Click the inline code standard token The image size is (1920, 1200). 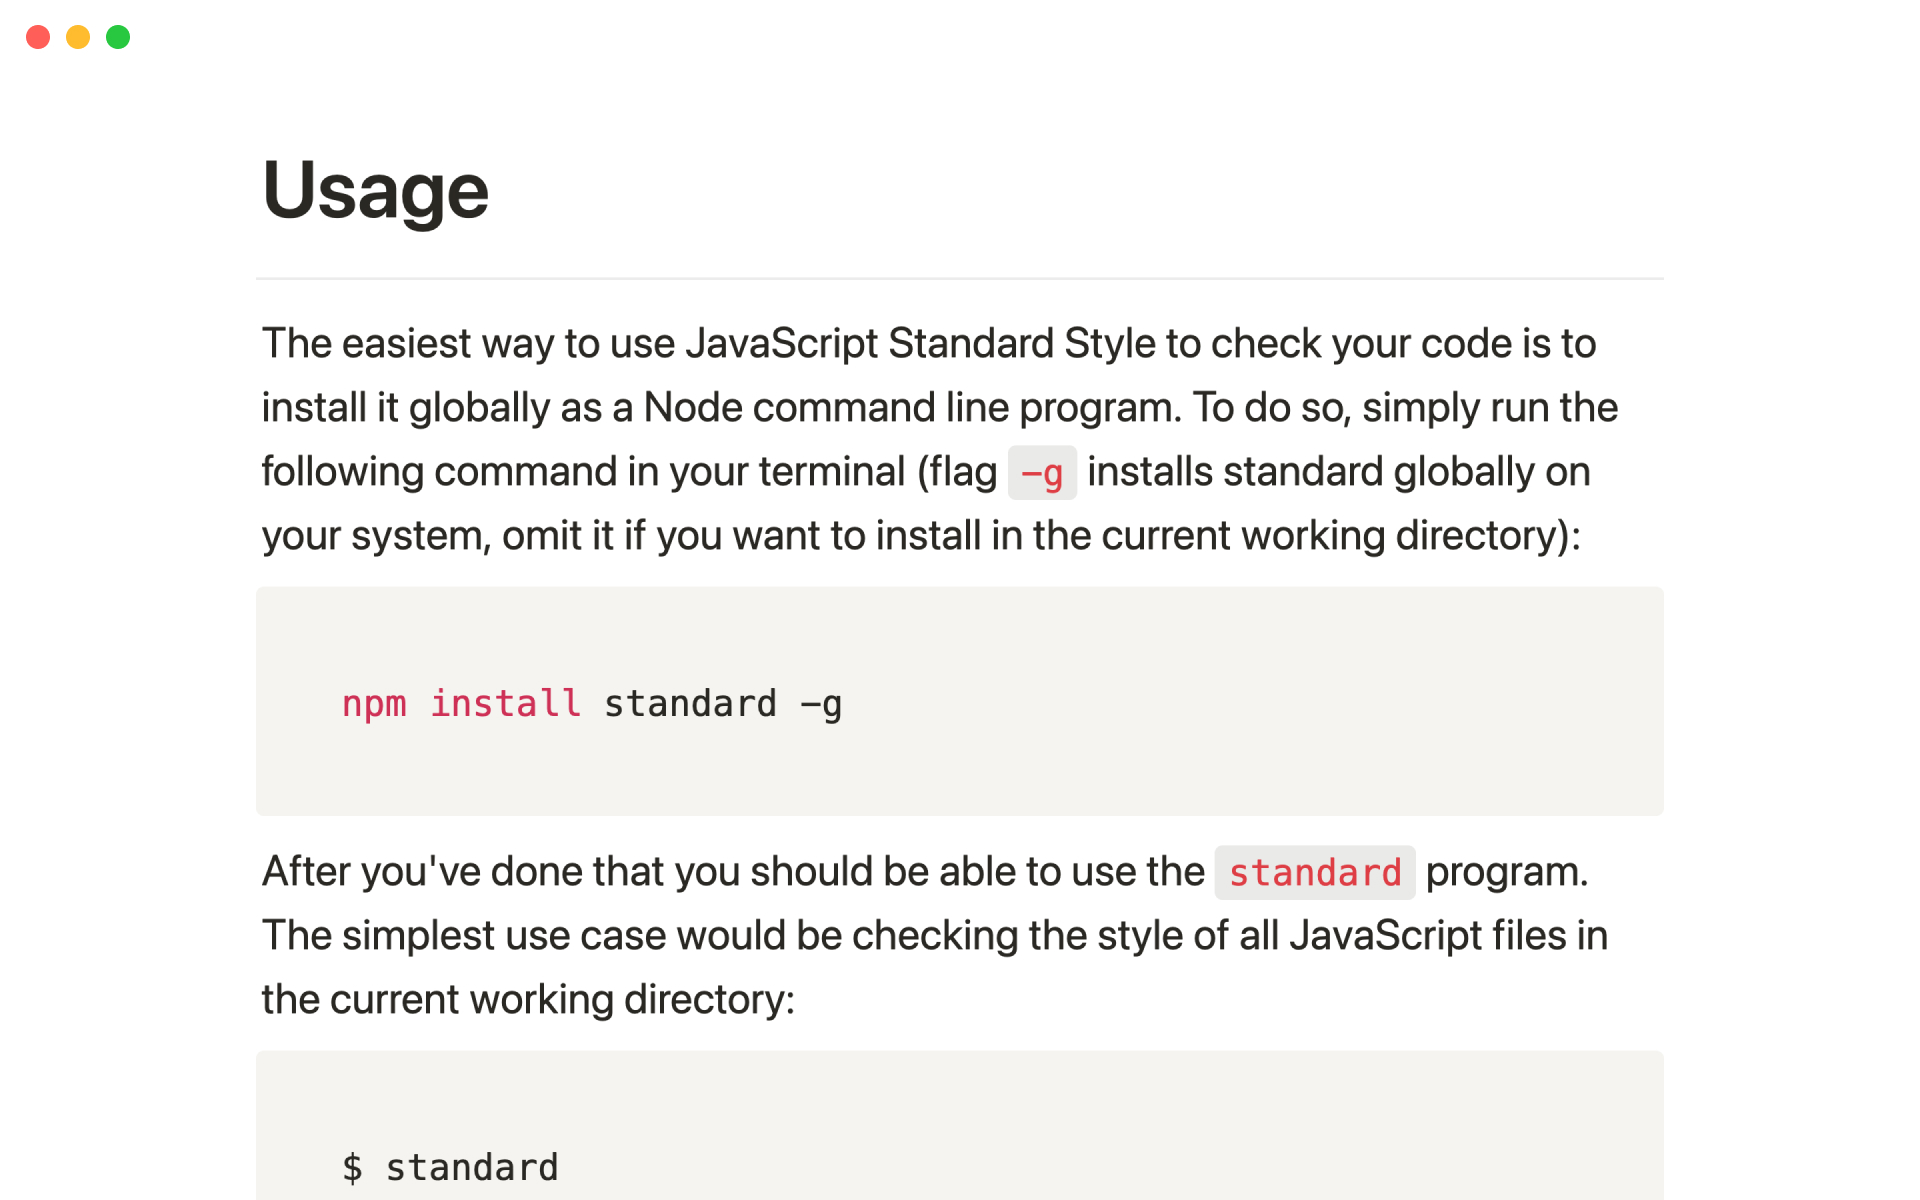(x=1314, y=872)
